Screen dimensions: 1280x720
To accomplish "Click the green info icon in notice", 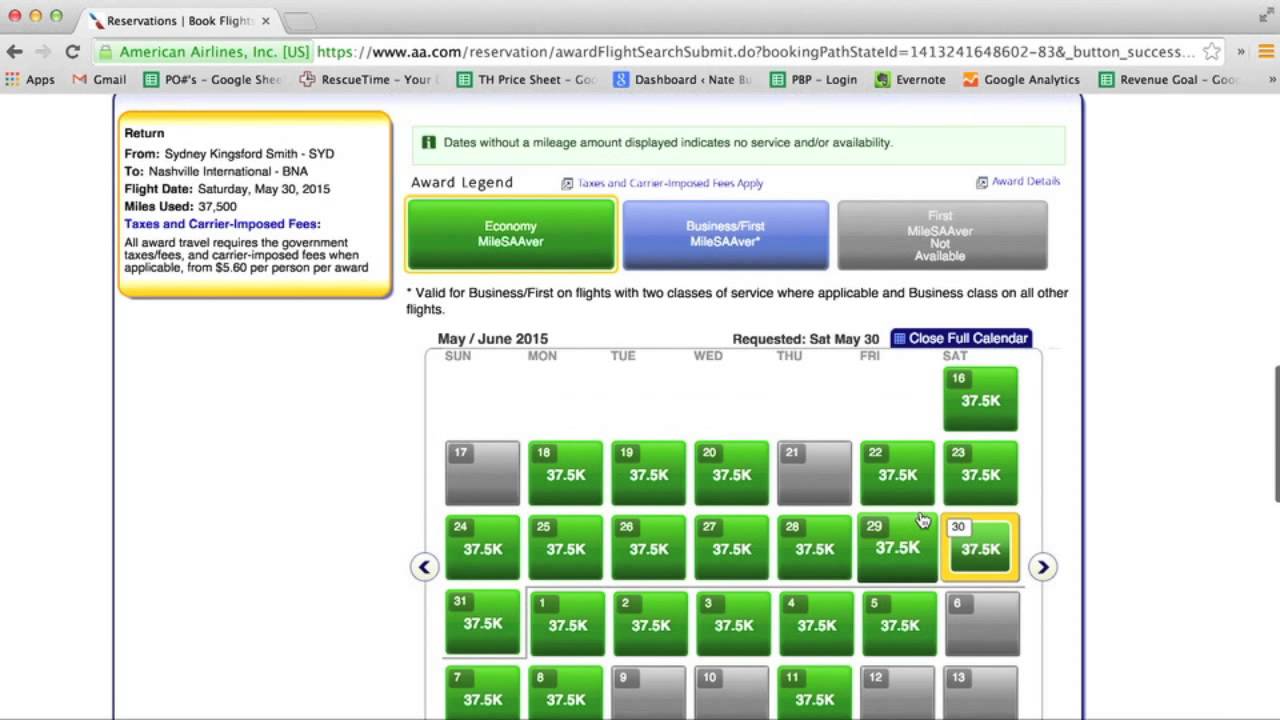I will click(x=429, y=142).
